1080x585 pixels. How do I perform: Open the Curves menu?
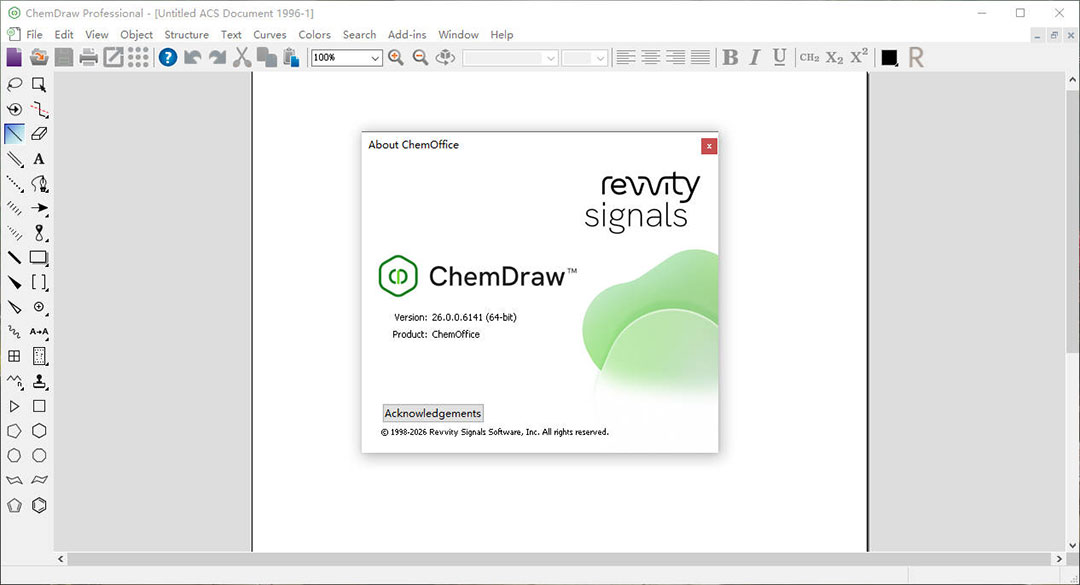[269, 34]
